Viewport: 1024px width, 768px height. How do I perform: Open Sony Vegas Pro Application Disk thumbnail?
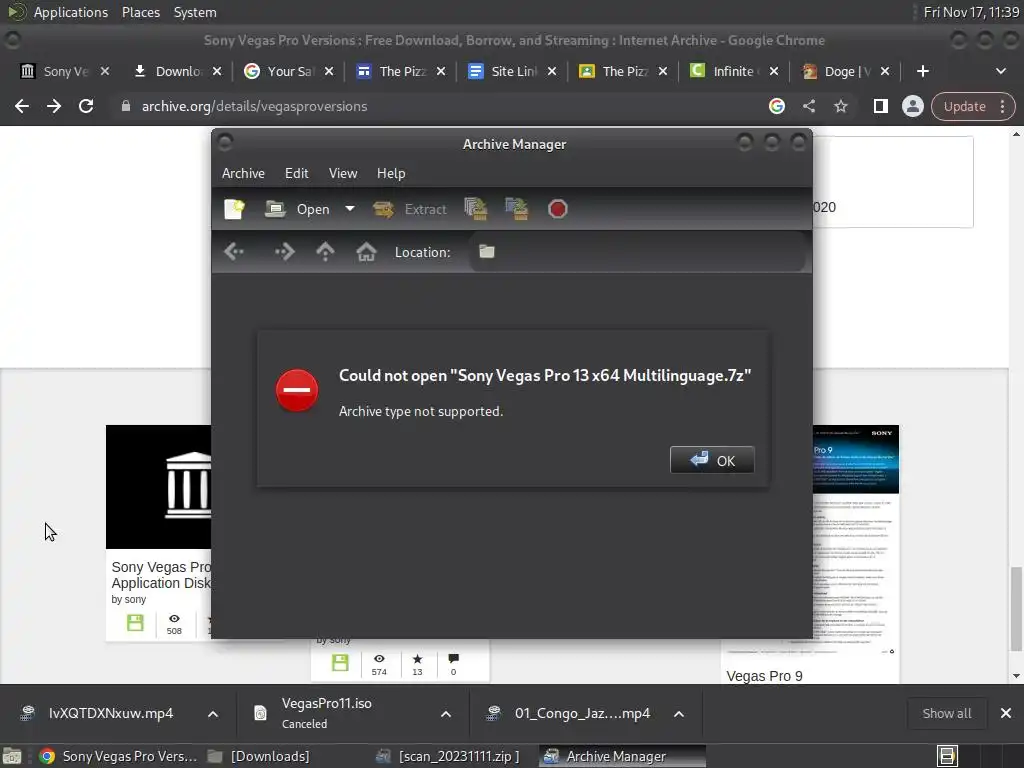[159, 487]
